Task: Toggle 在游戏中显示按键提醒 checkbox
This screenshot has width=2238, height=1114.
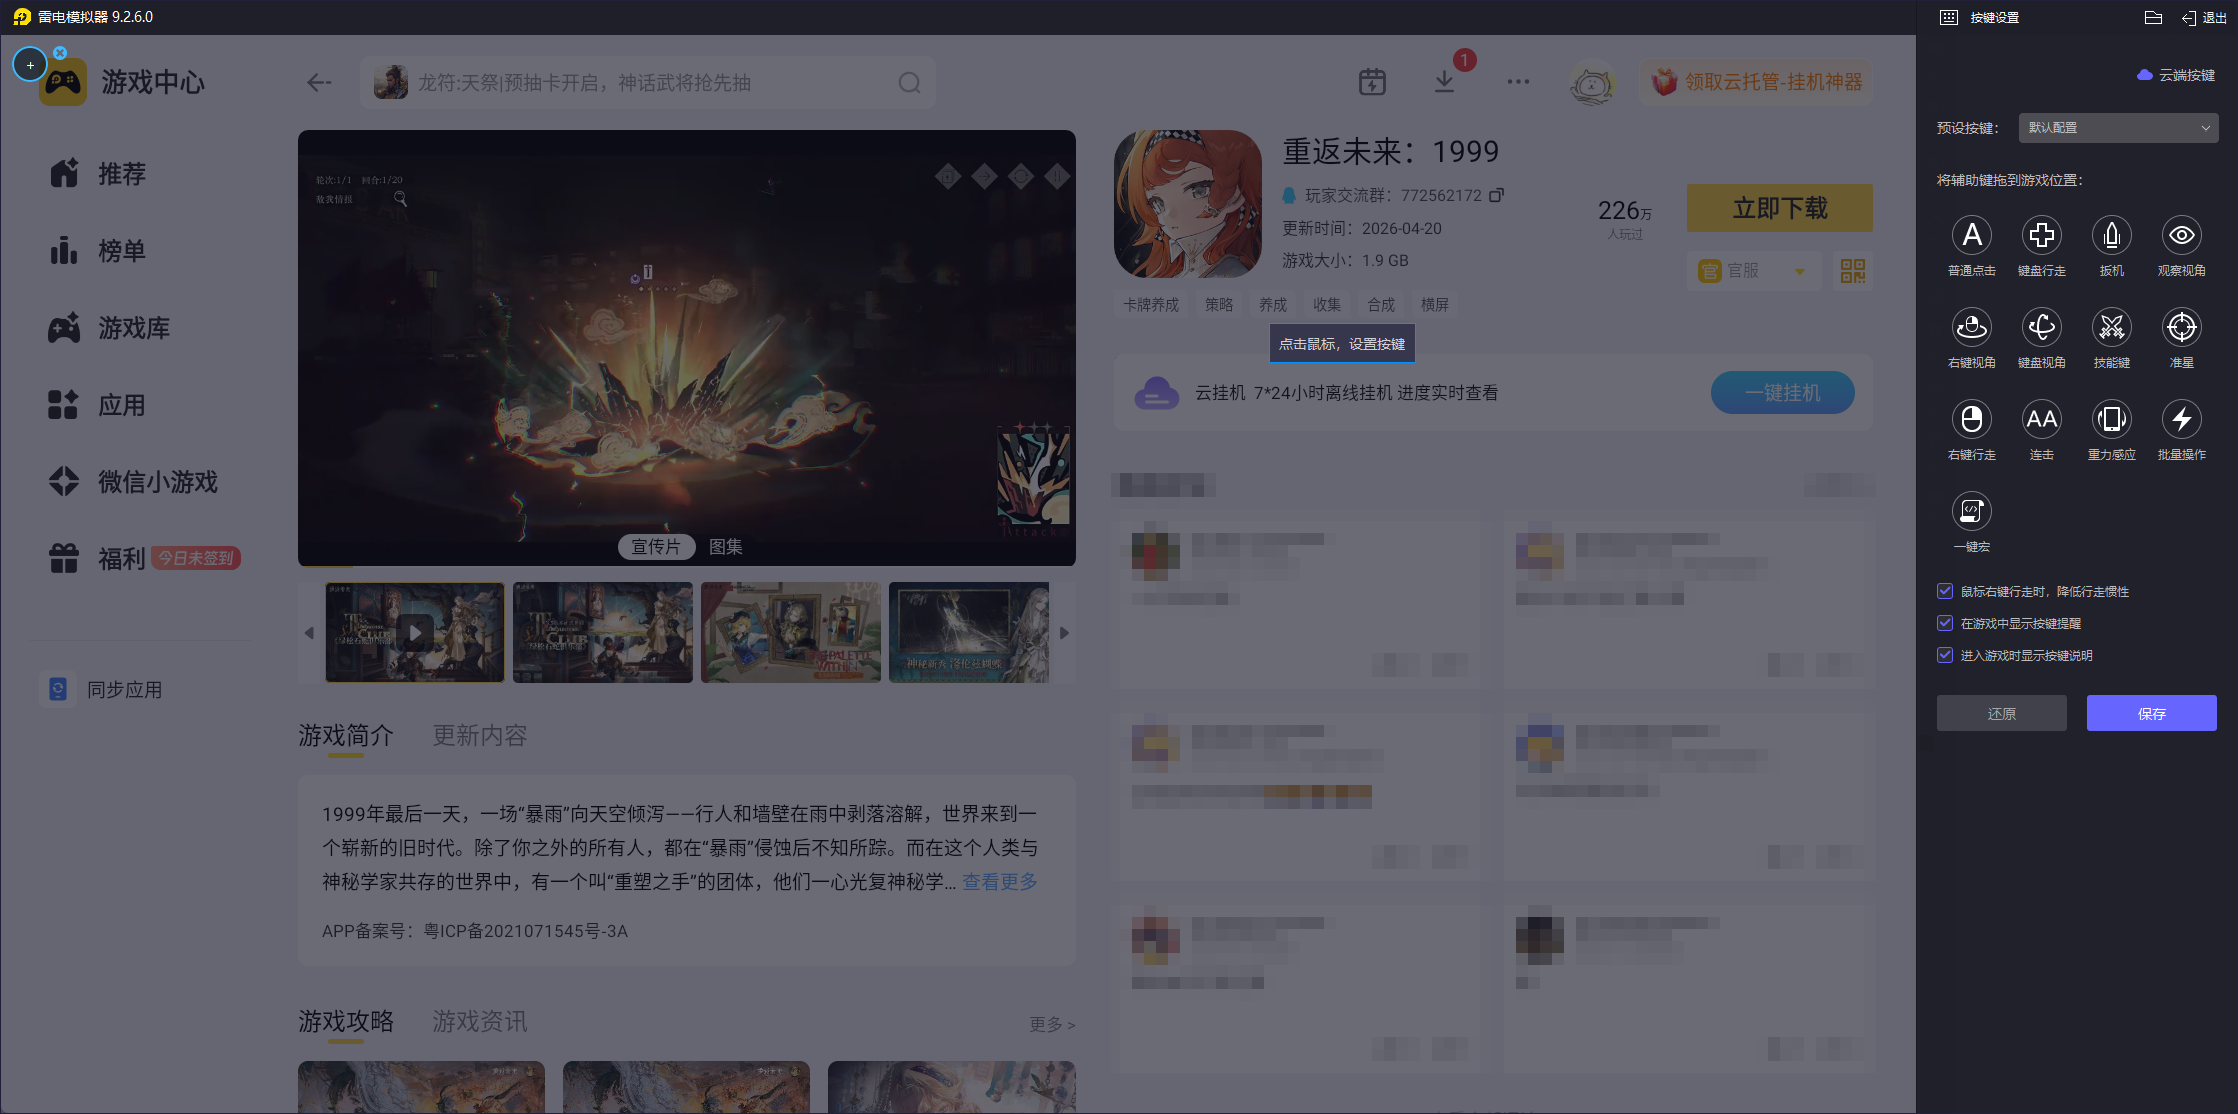Action: point(1945,623)
